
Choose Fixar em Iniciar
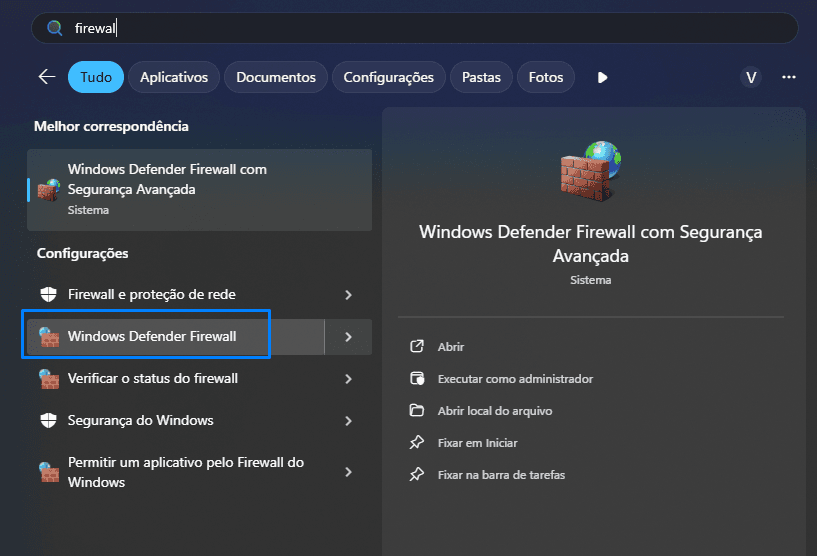[477, 443]
